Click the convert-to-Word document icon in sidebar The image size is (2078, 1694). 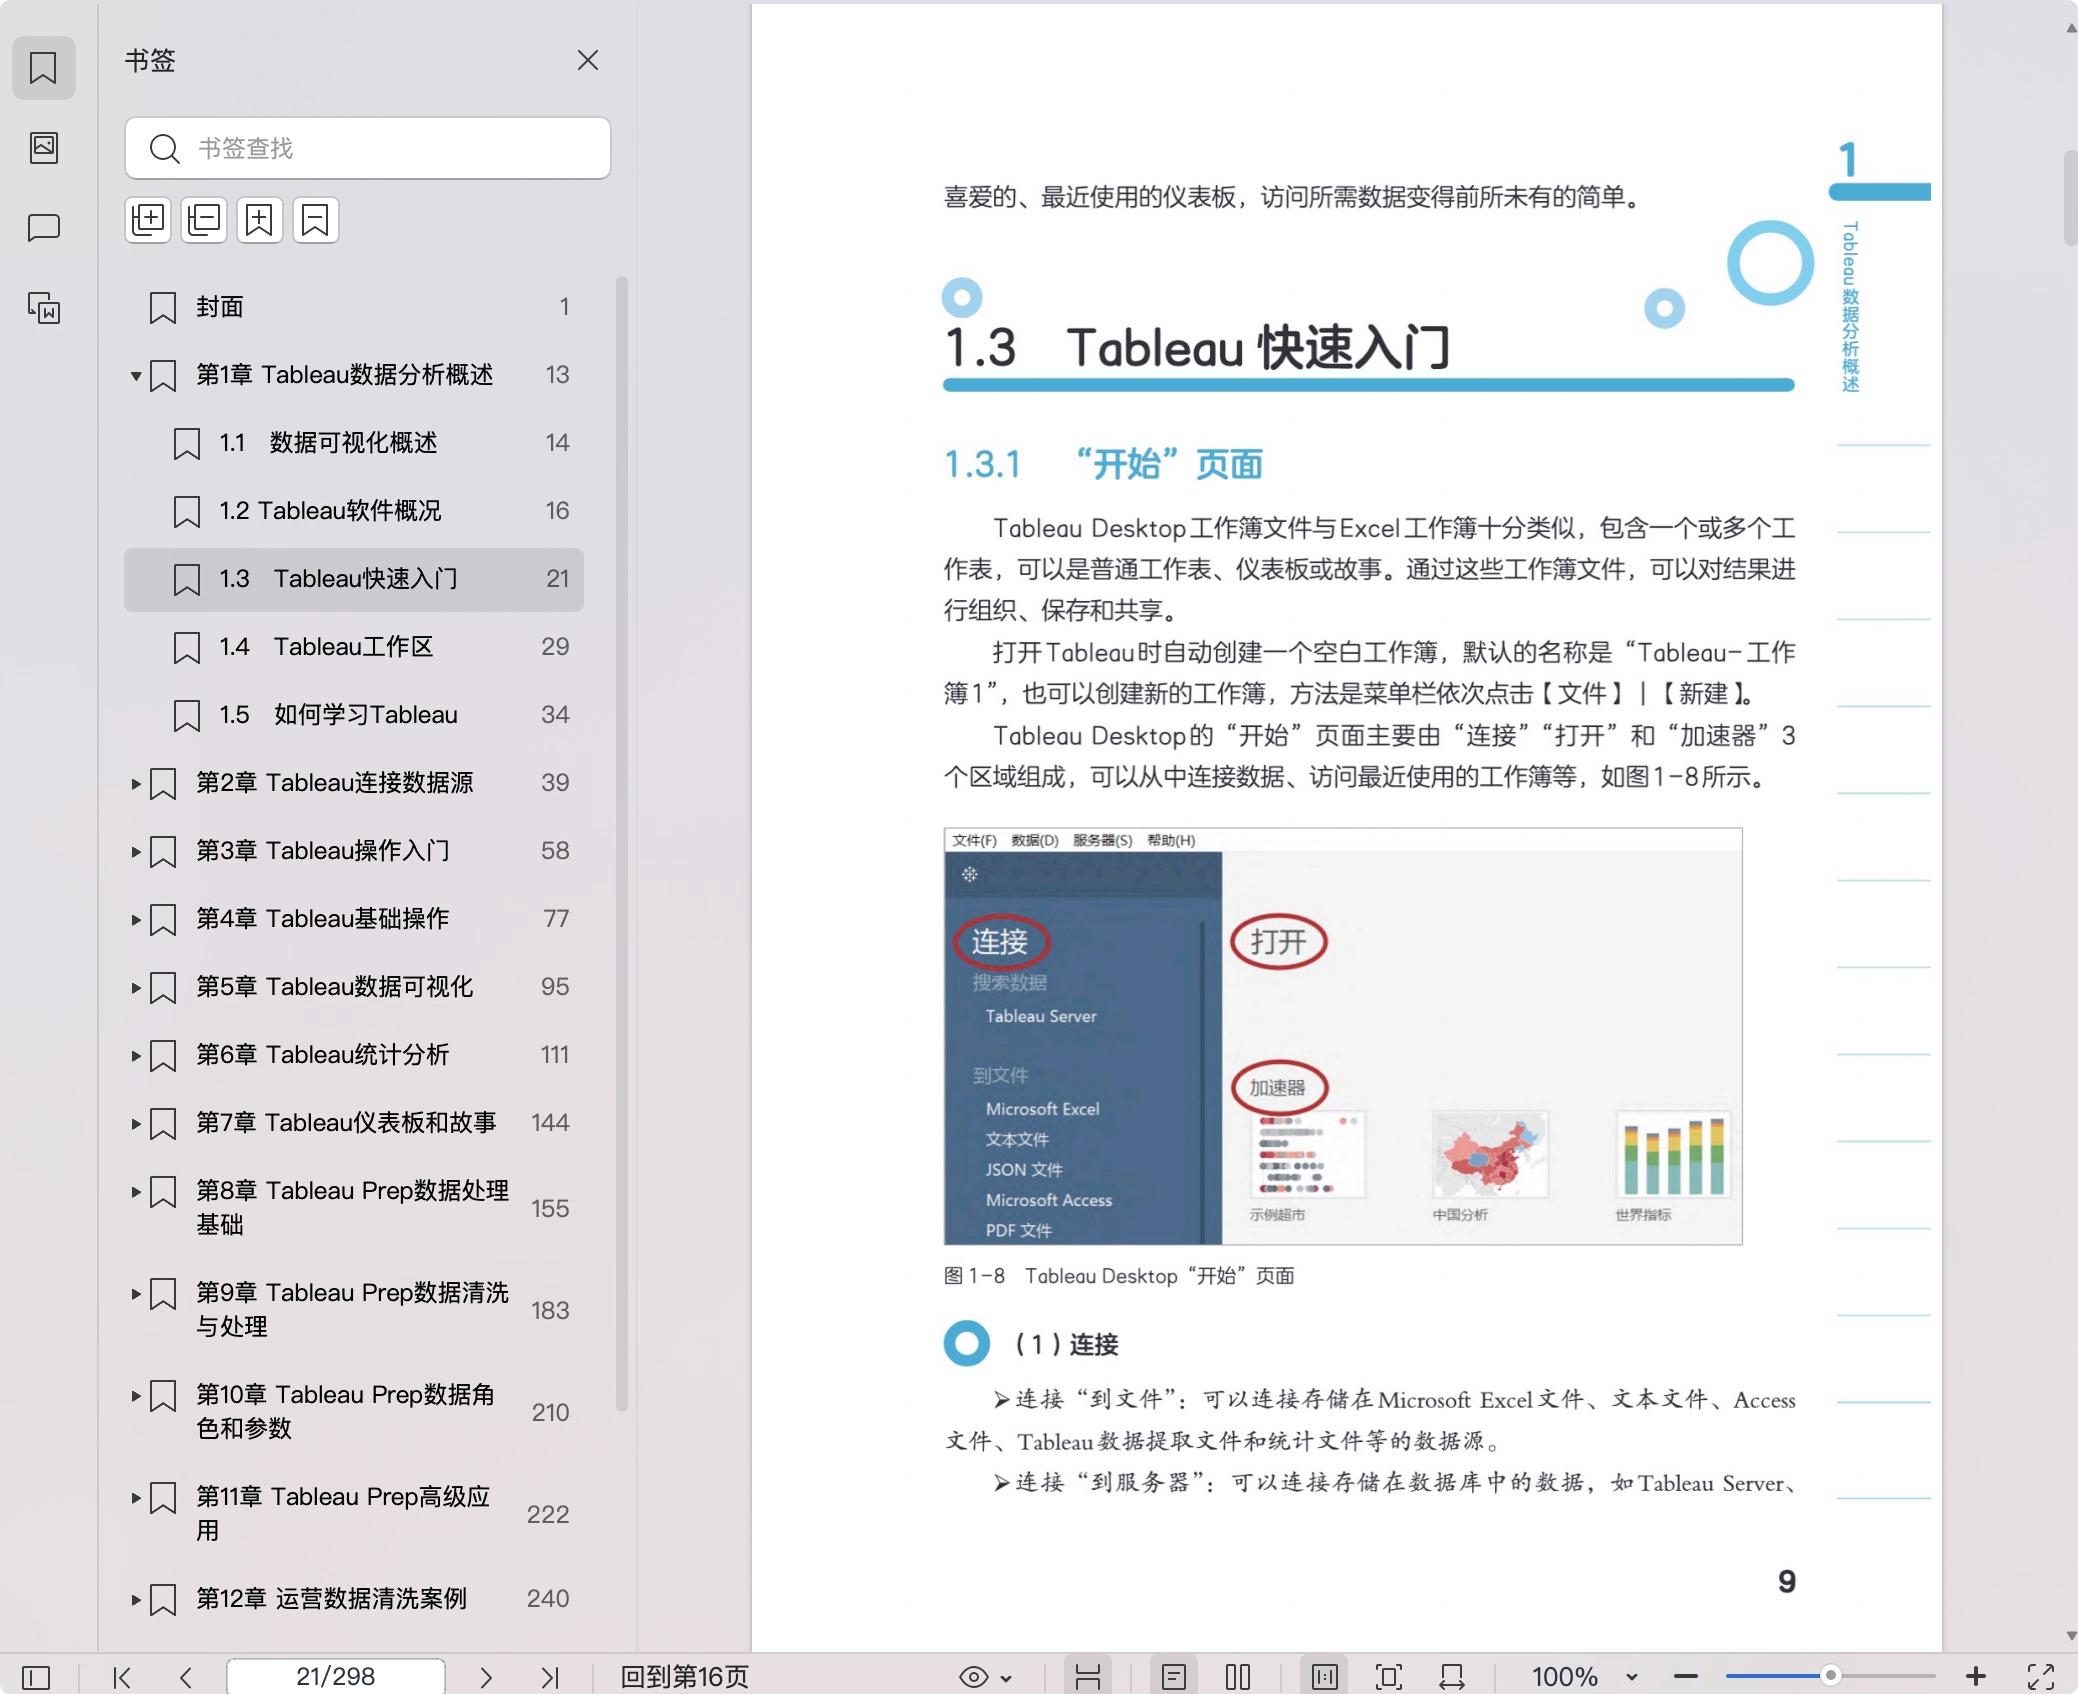(x=43, y=307)
